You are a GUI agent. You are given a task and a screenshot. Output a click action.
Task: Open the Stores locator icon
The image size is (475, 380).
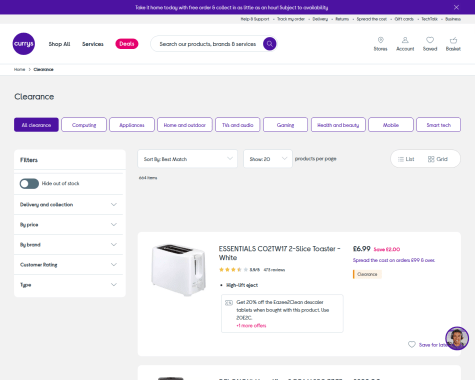(x=380, y=44)
